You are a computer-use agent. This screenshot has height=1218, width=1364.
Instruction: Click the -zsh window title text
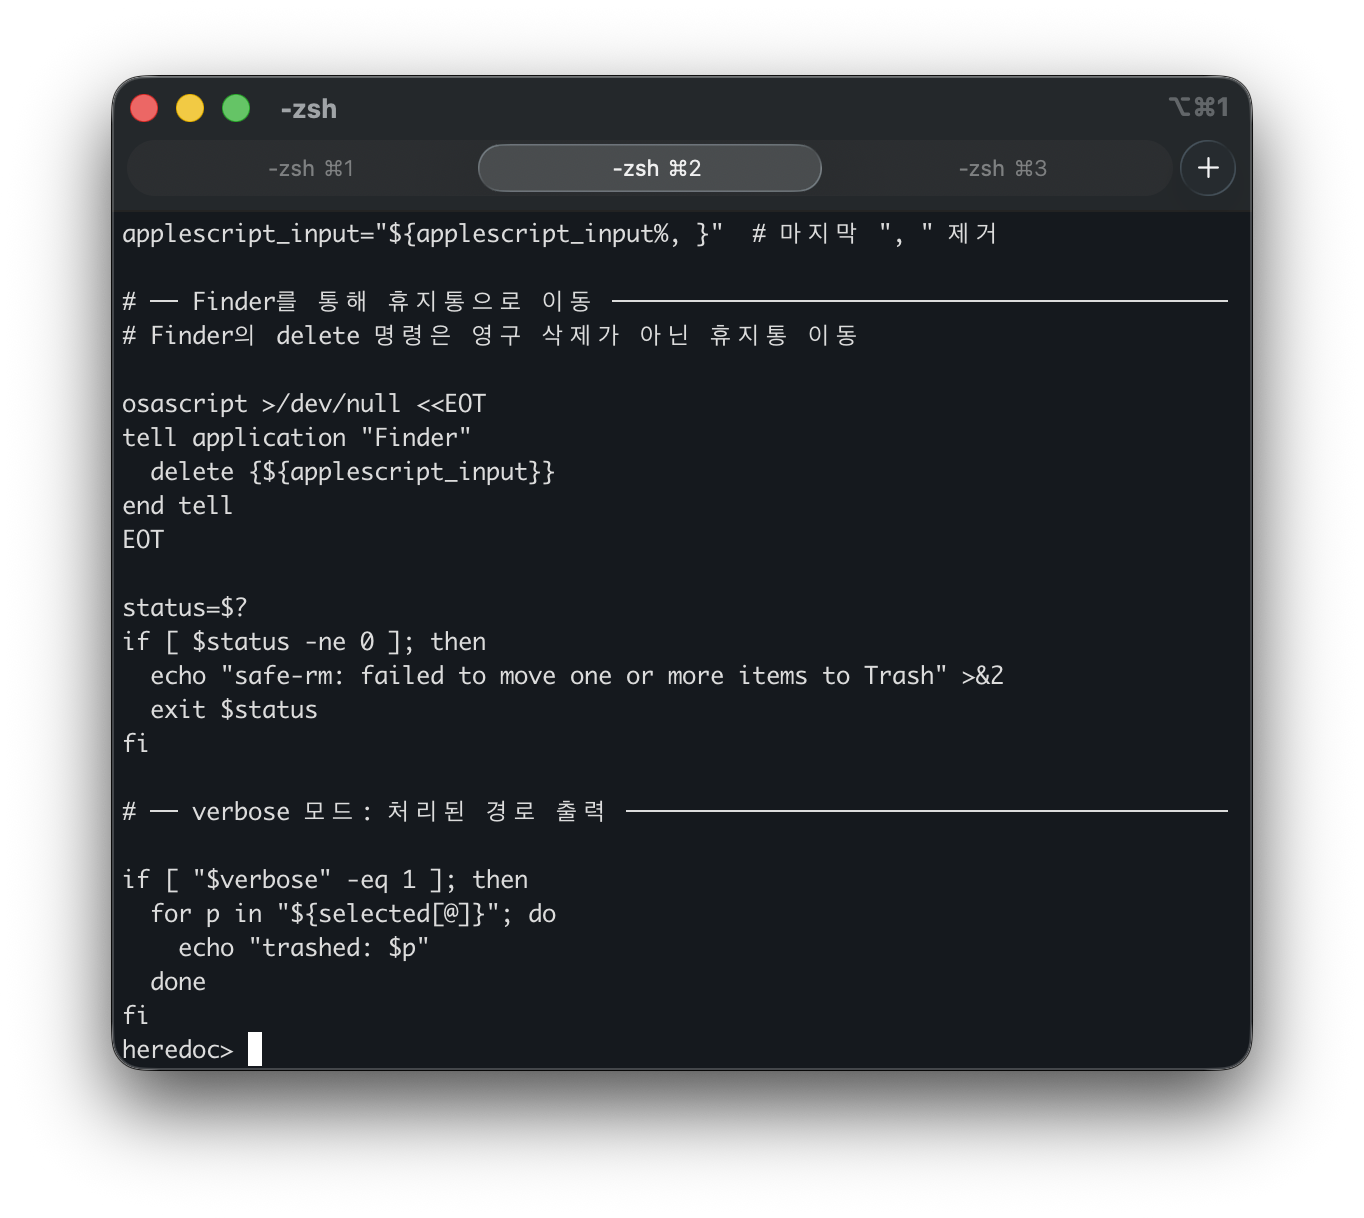point(308,109)
